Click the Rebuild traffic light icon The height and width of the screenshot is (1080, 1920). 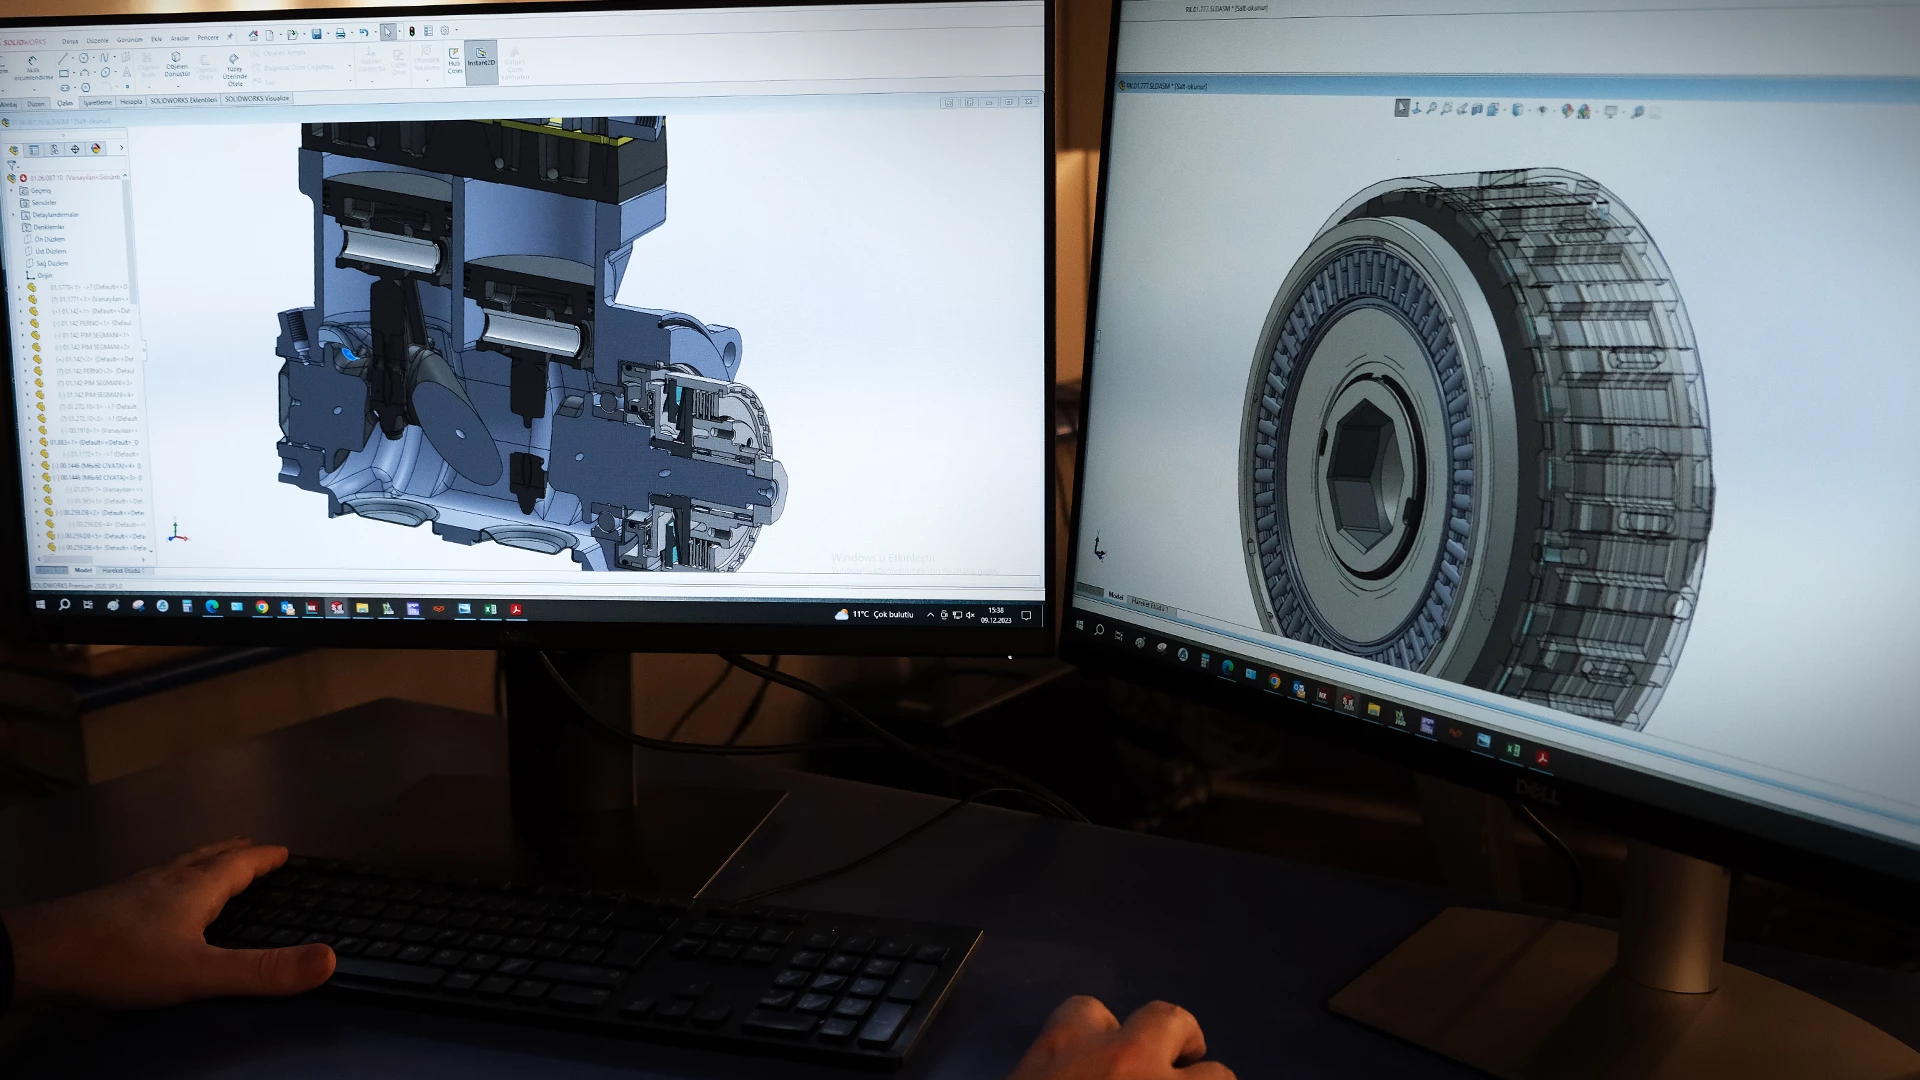point(411,32)
